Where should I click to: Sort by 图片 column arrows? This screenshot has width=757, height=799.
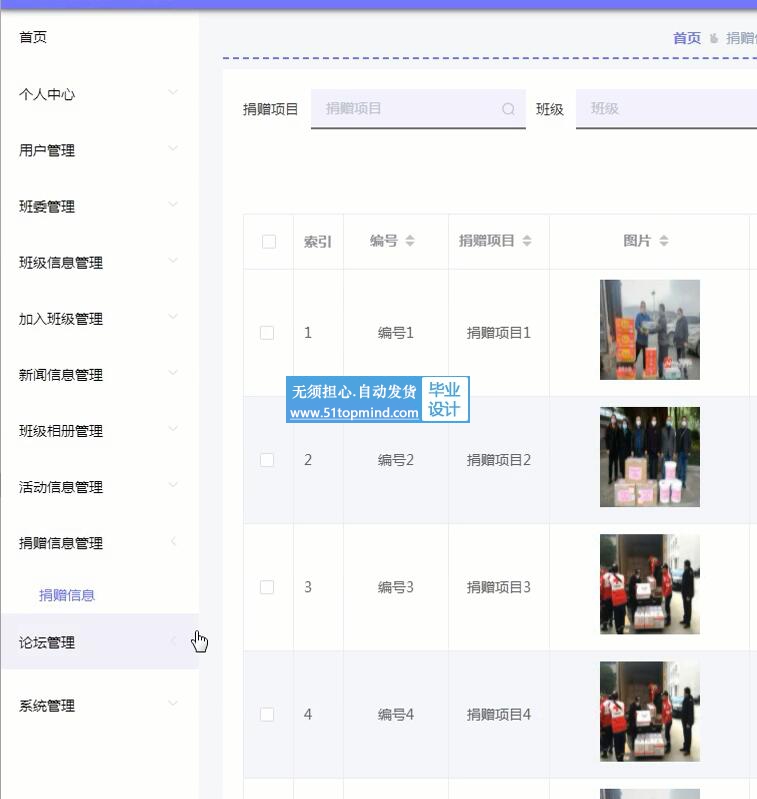click(x=663, y=241)
